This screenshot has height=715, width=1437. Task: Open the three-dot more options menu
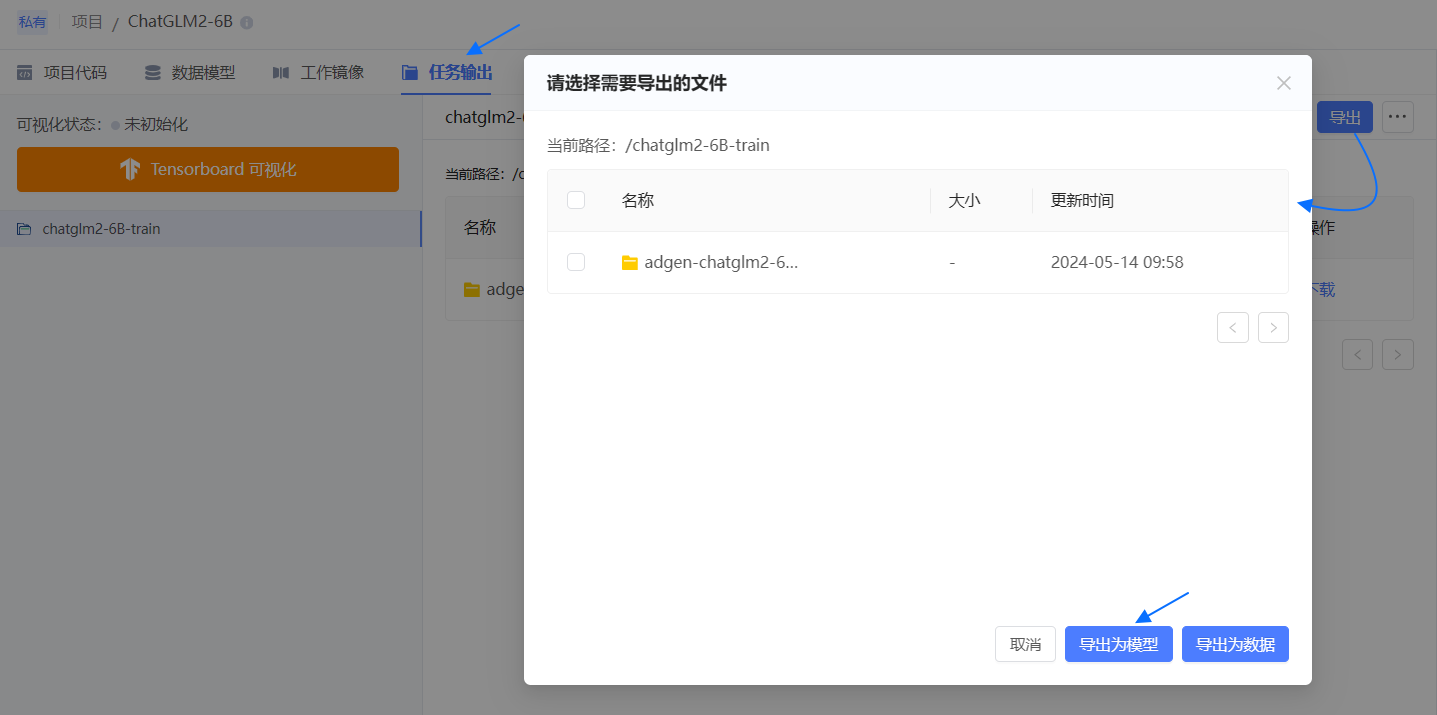coord(1397,117)
